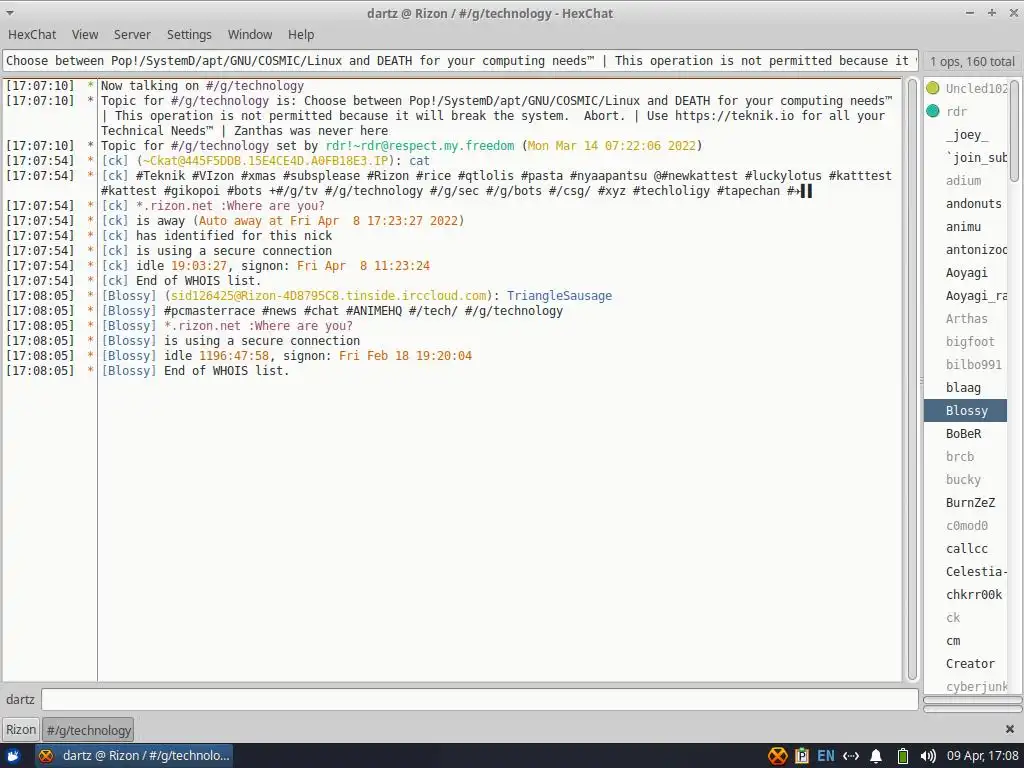Select BoBeR in the user list
The image size is (1024, 768).
(966, 434)
